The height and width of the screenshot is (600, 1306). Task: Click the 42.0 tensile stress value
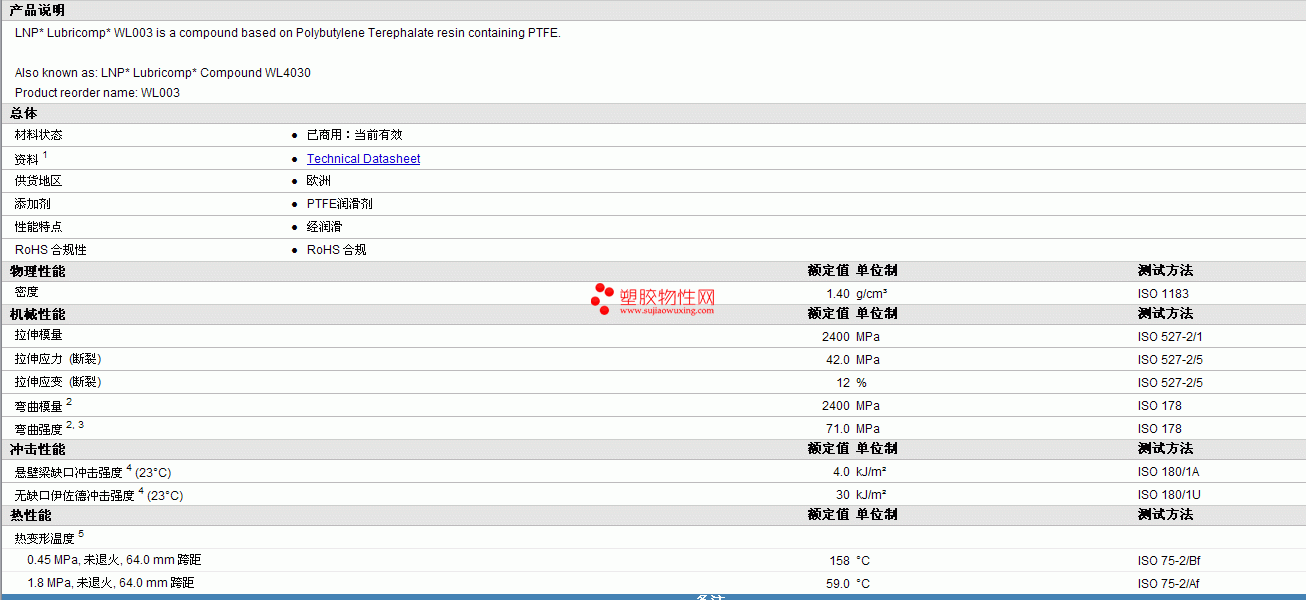(838, 360)
